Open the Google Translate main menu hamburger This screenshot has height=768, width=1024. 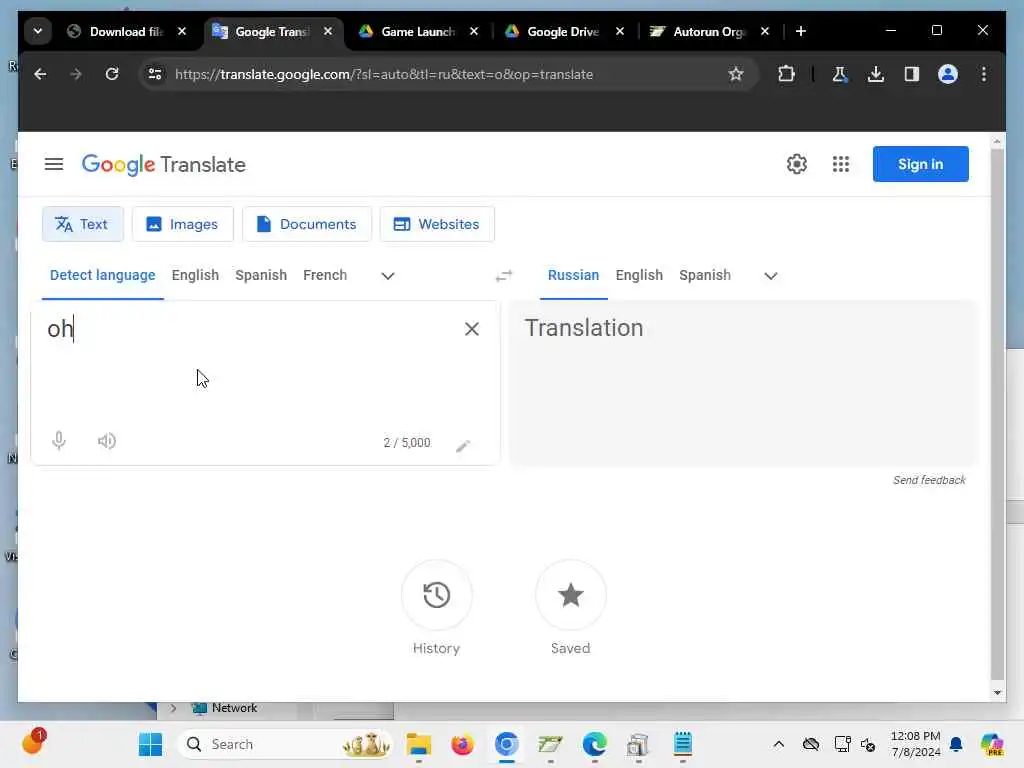point(54,164)
